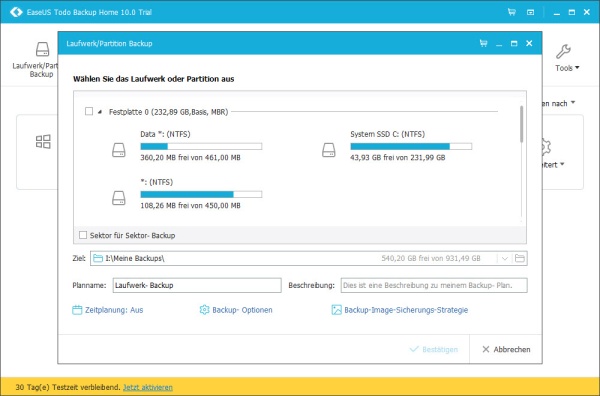Click gear icon behind the dialog at right
Viewport: 600px width, 396px height.
click(546, 147)
